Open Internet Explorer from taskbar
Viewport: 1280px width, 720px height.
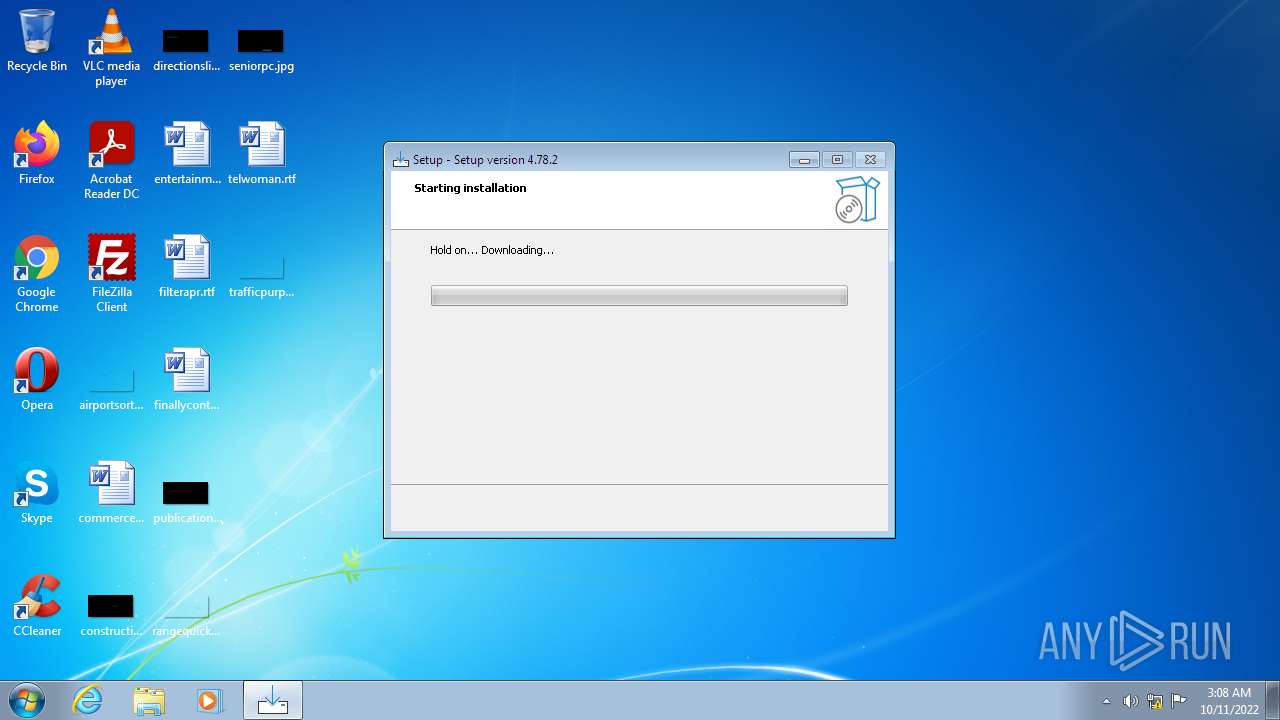(x=88, y=700)
